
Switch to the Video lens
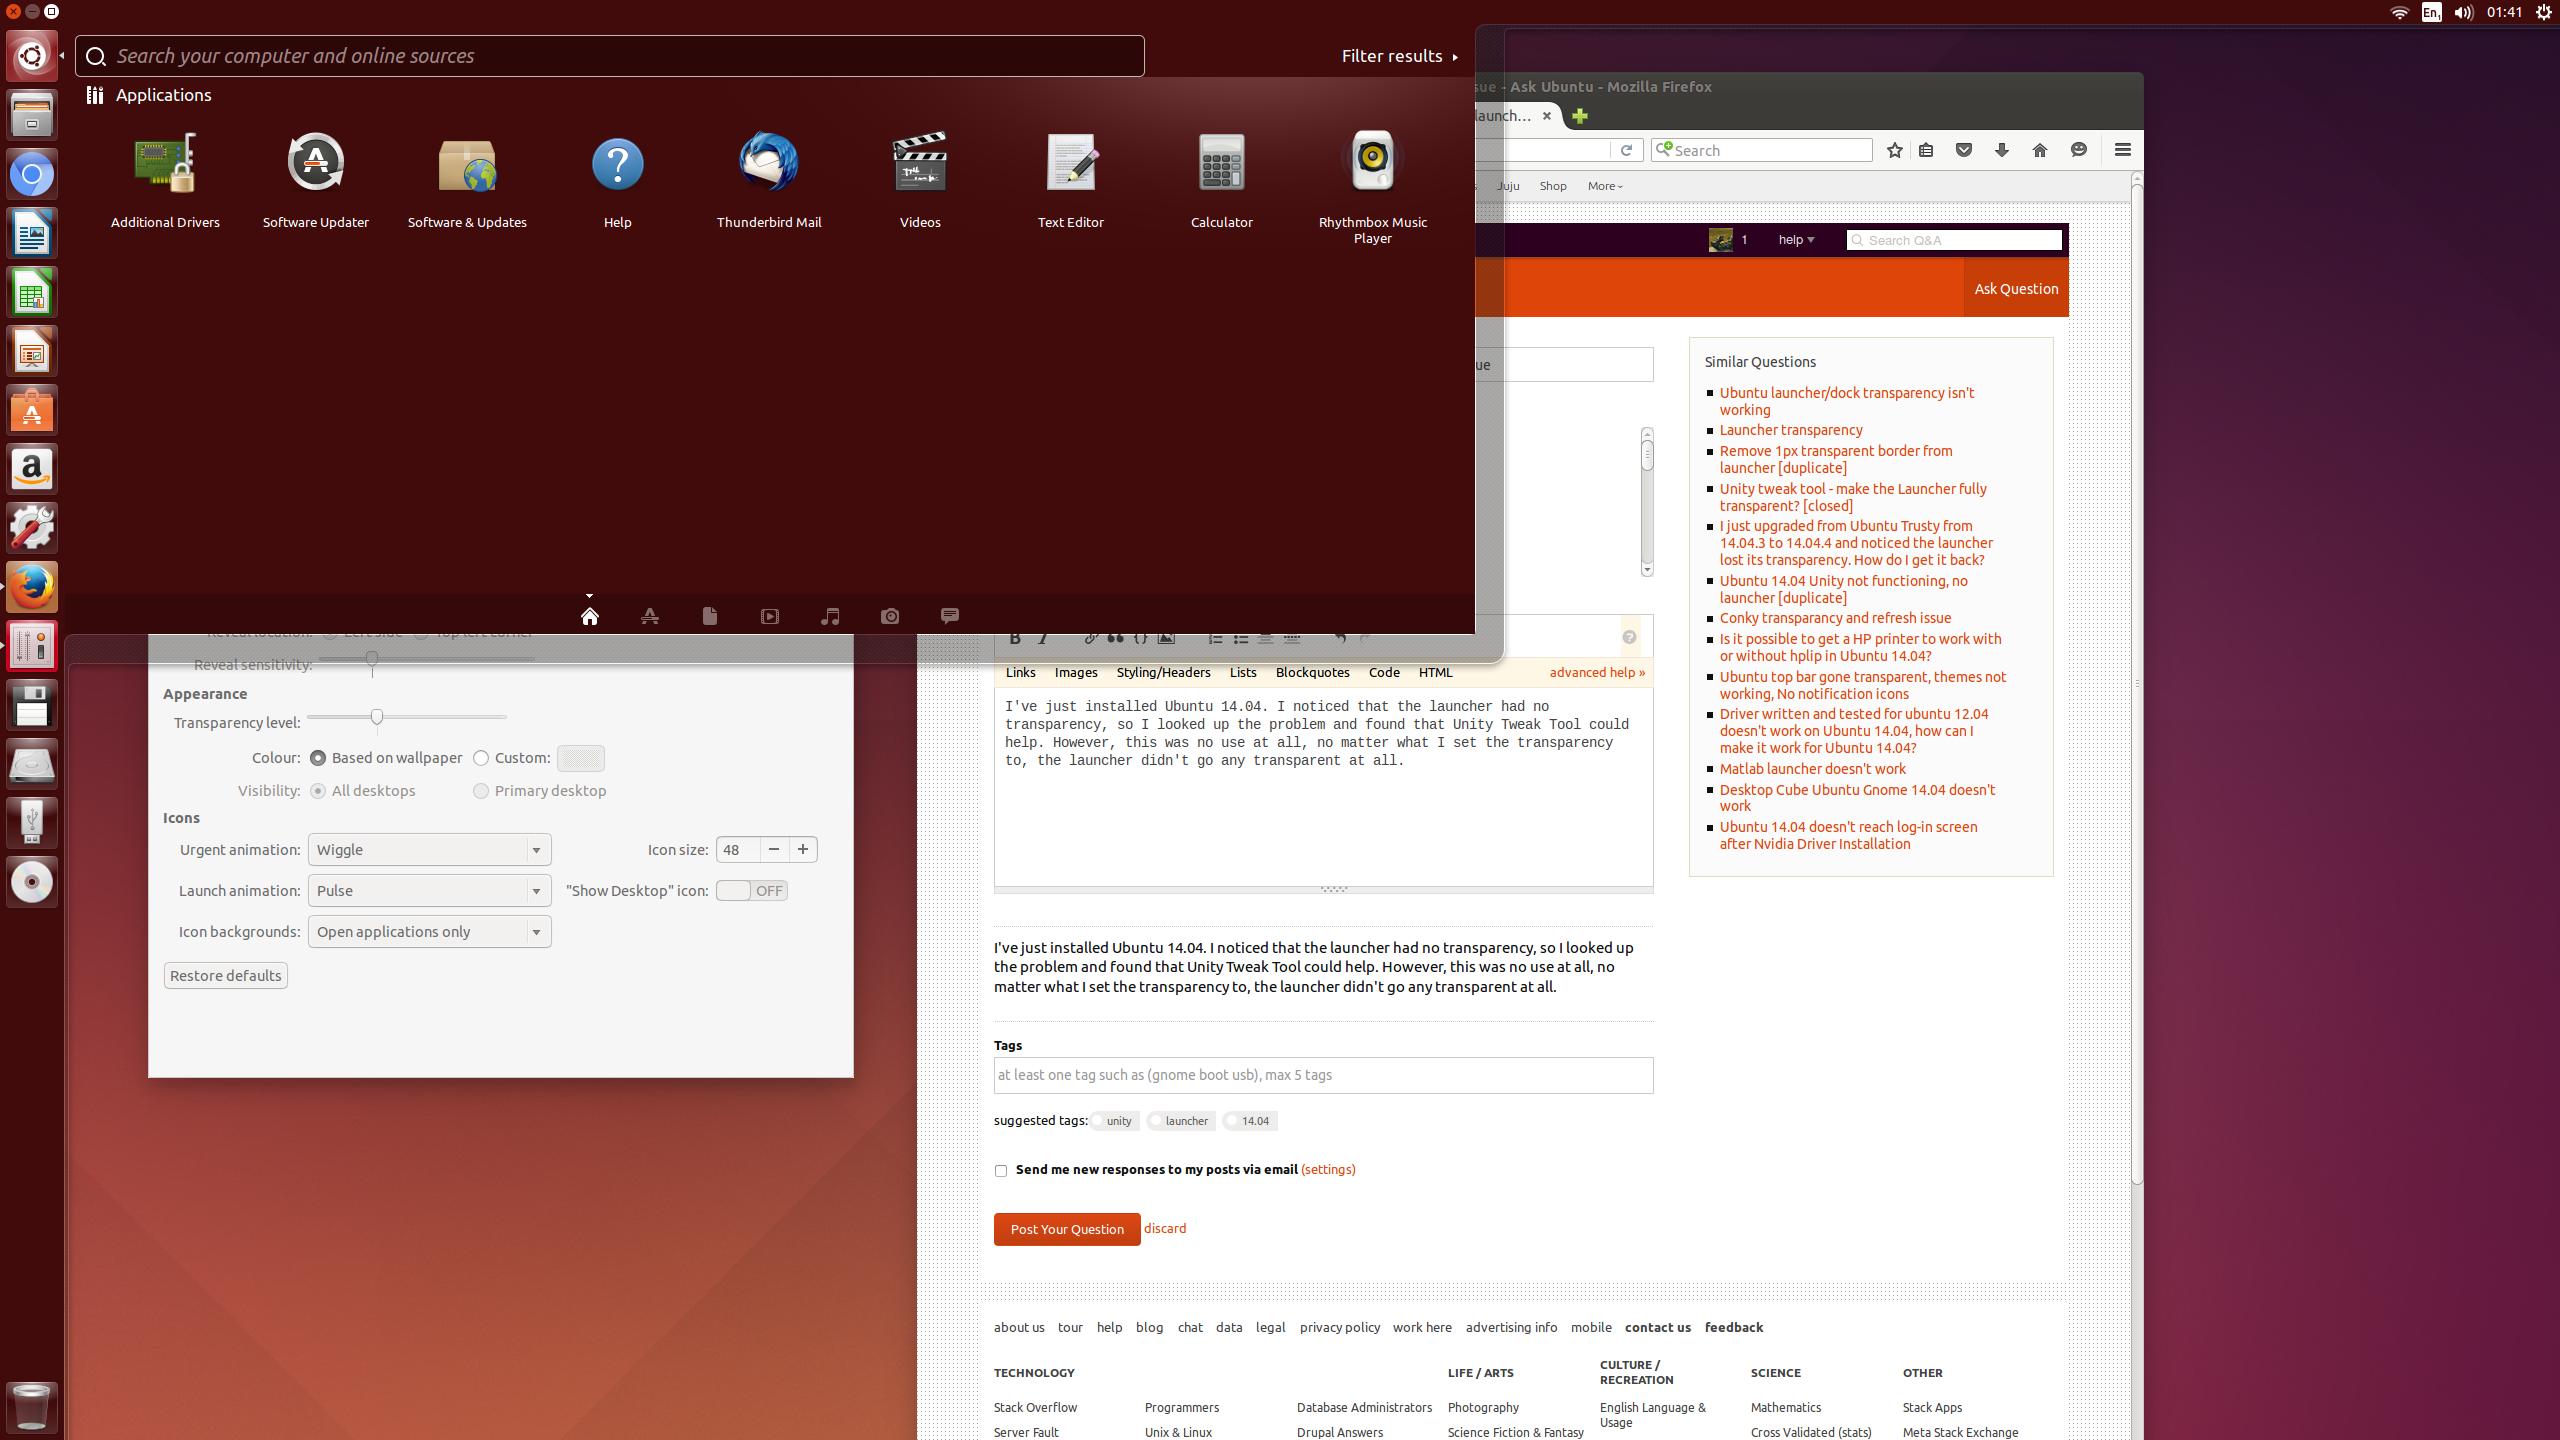(770, 616)
